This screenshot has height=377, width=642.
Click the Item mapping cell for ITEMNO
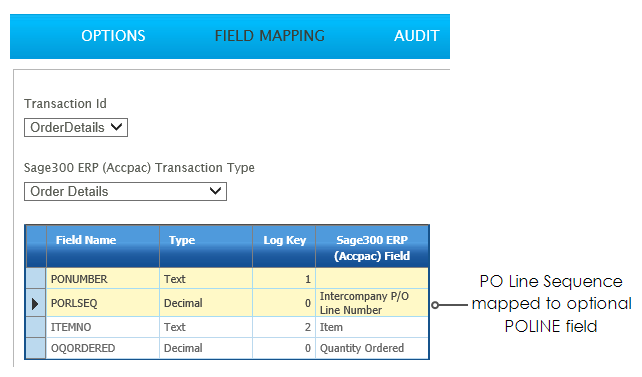(372, 327)
